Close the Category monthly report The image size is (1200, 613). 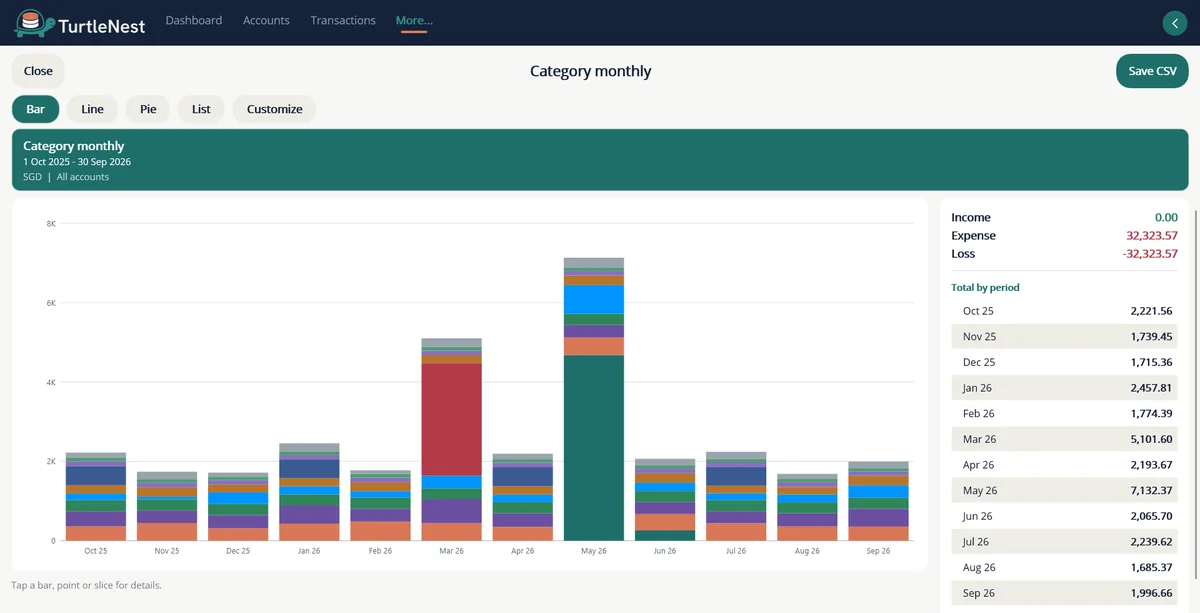tap(38, 71)
